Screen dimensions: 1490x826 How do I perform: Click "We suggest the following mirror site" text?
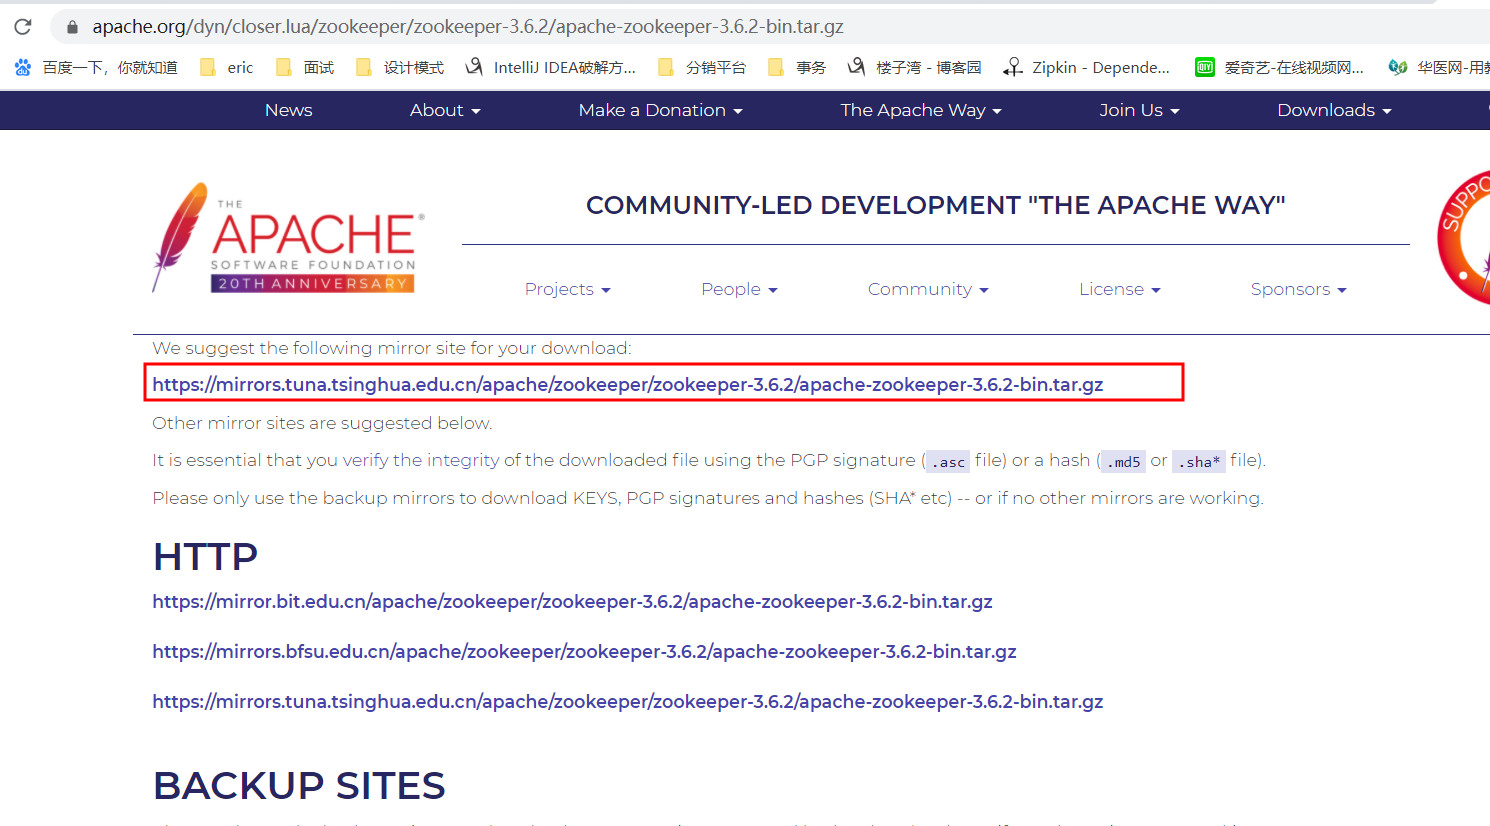392,348
